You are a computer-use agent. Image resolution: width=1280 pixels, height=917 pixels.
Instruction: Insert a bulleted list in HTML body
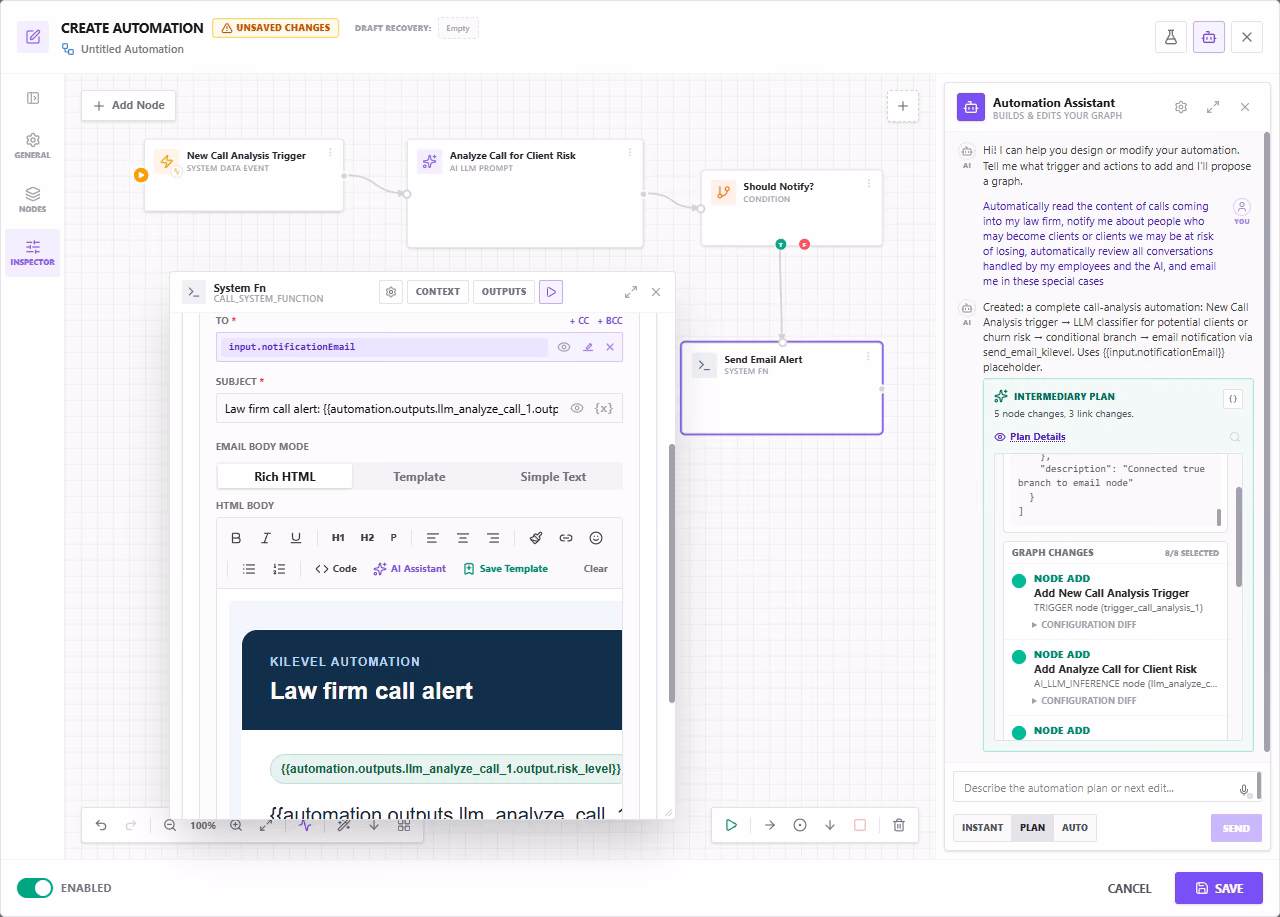point(249,569)
